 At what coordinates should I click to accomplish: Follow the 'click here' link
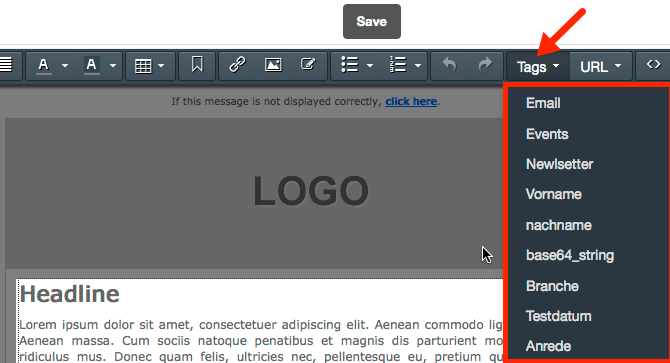(x=411, y=101)
